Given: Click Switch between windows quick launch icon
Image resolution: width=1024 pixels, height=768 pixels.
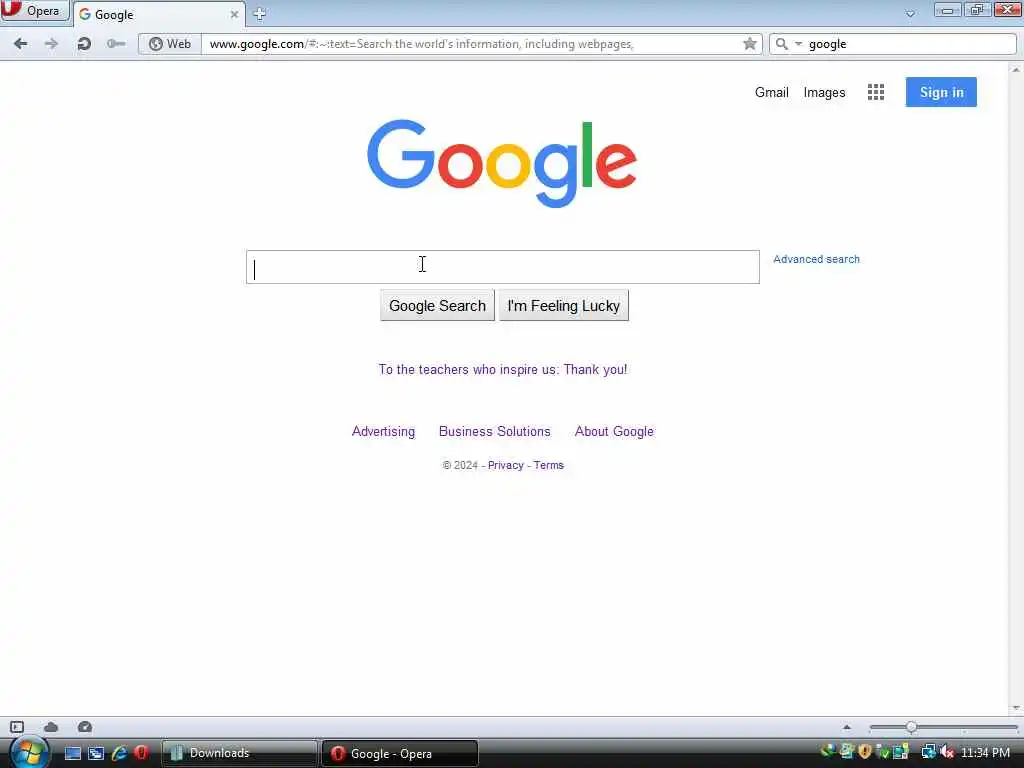Looking at the screenshot, I should 96,753.
